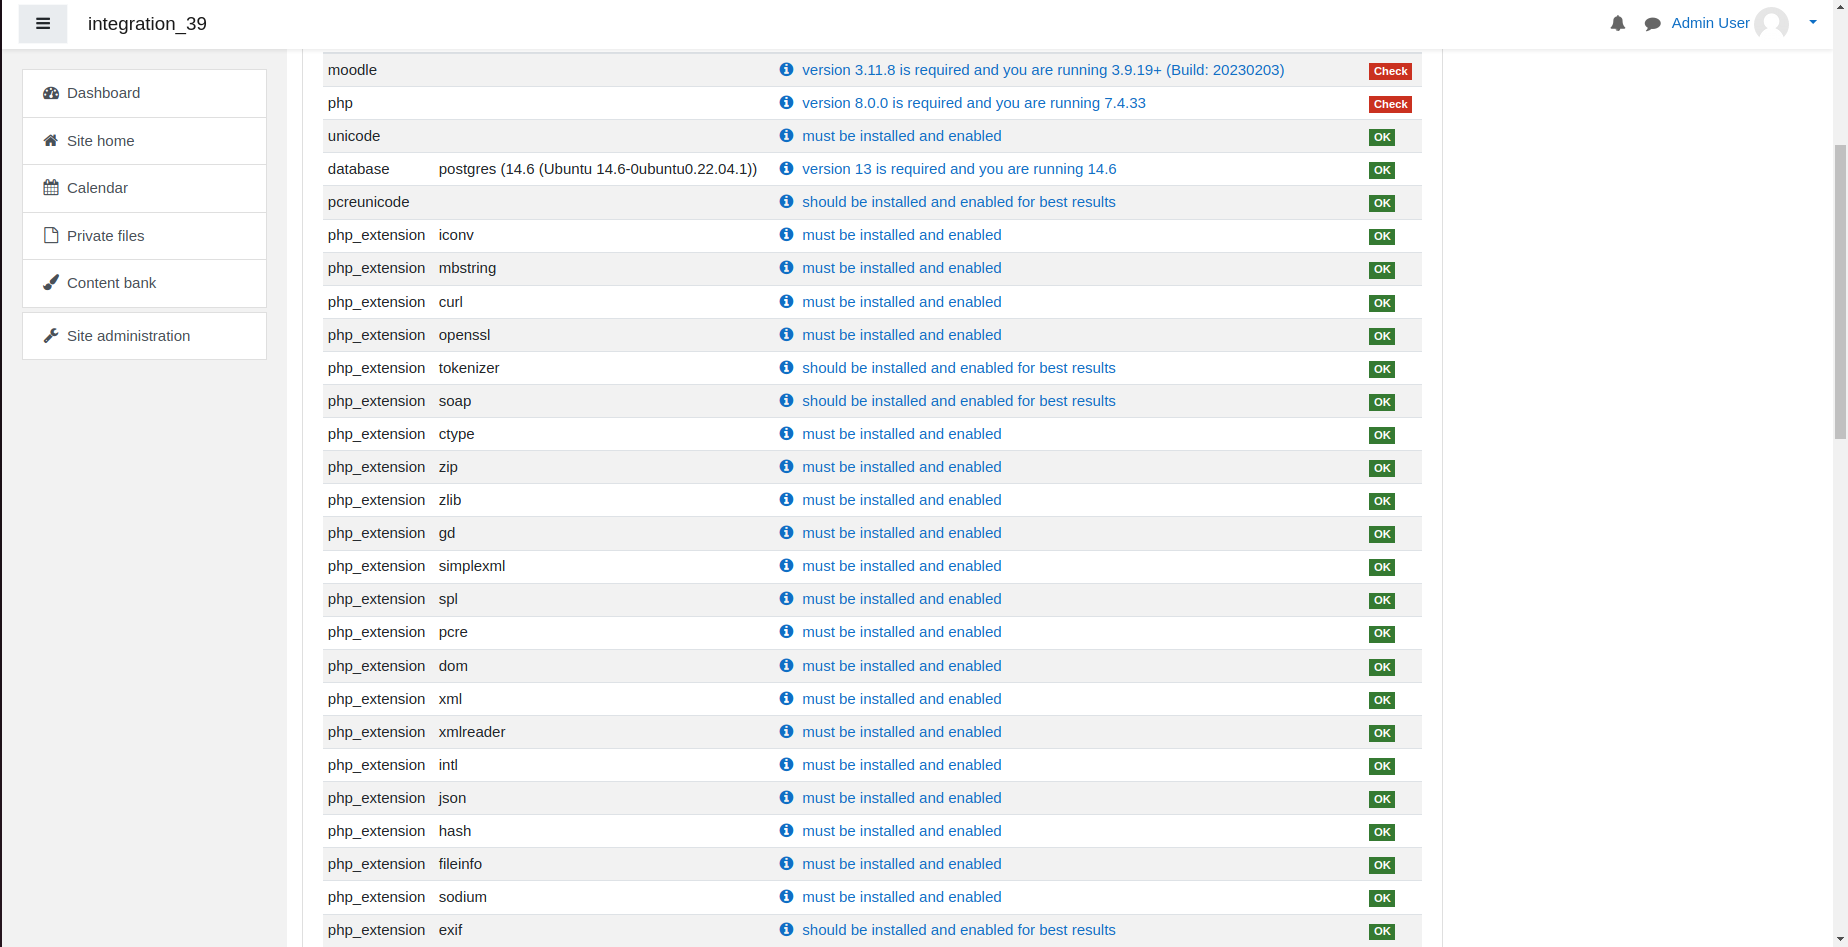
Task: Open pcreunicode should be installed link
Action: [x=959, y=202]
